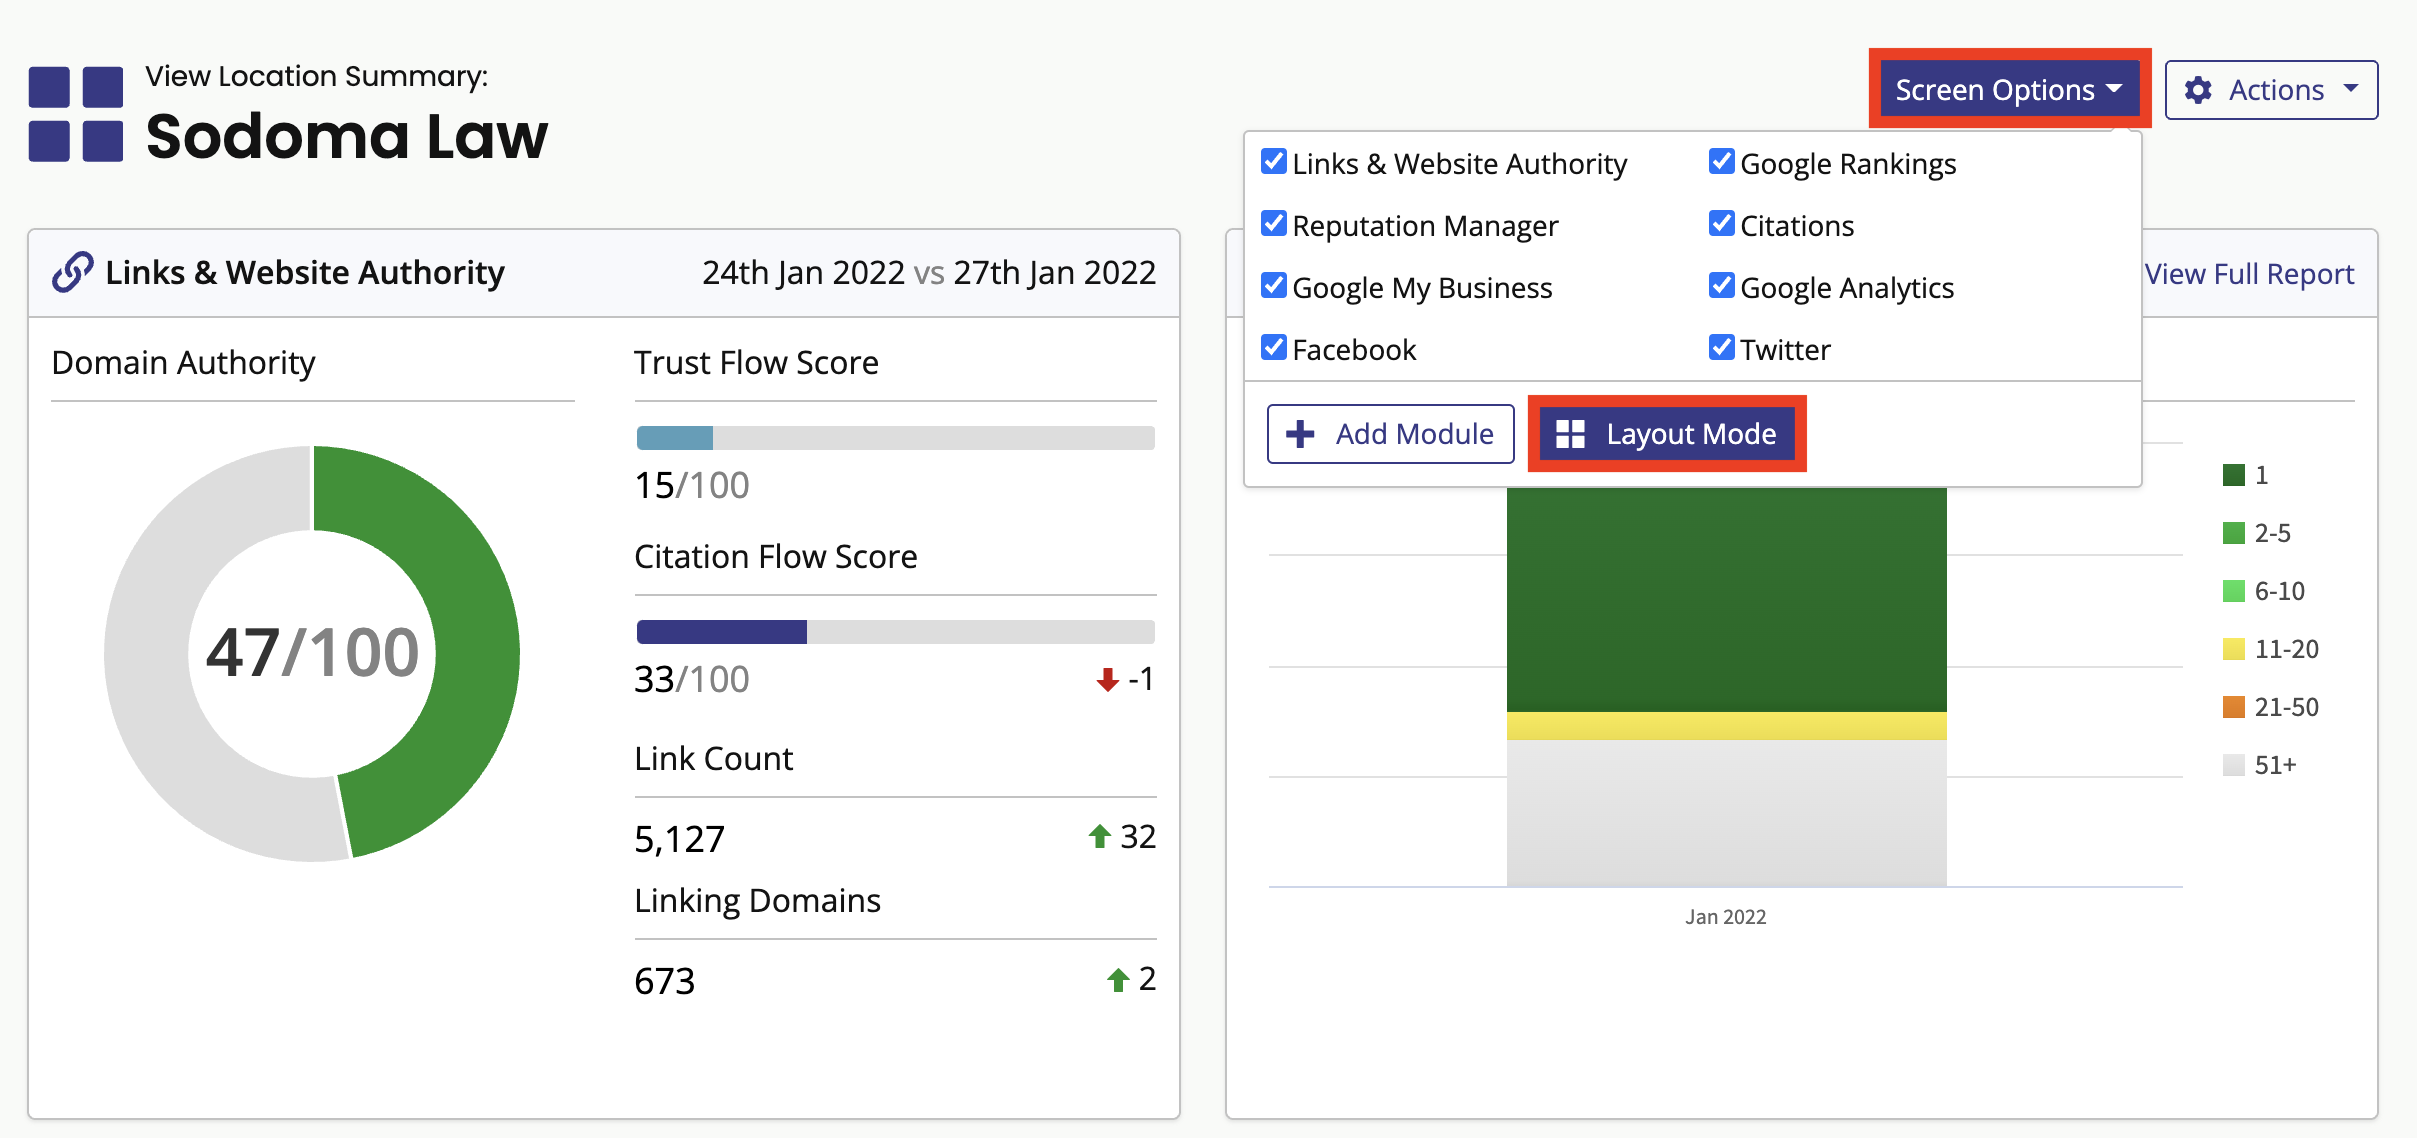This screenshot has height=1138, width=2417.
Task: Click the 5,127 link count value
Action: [680, 838]
